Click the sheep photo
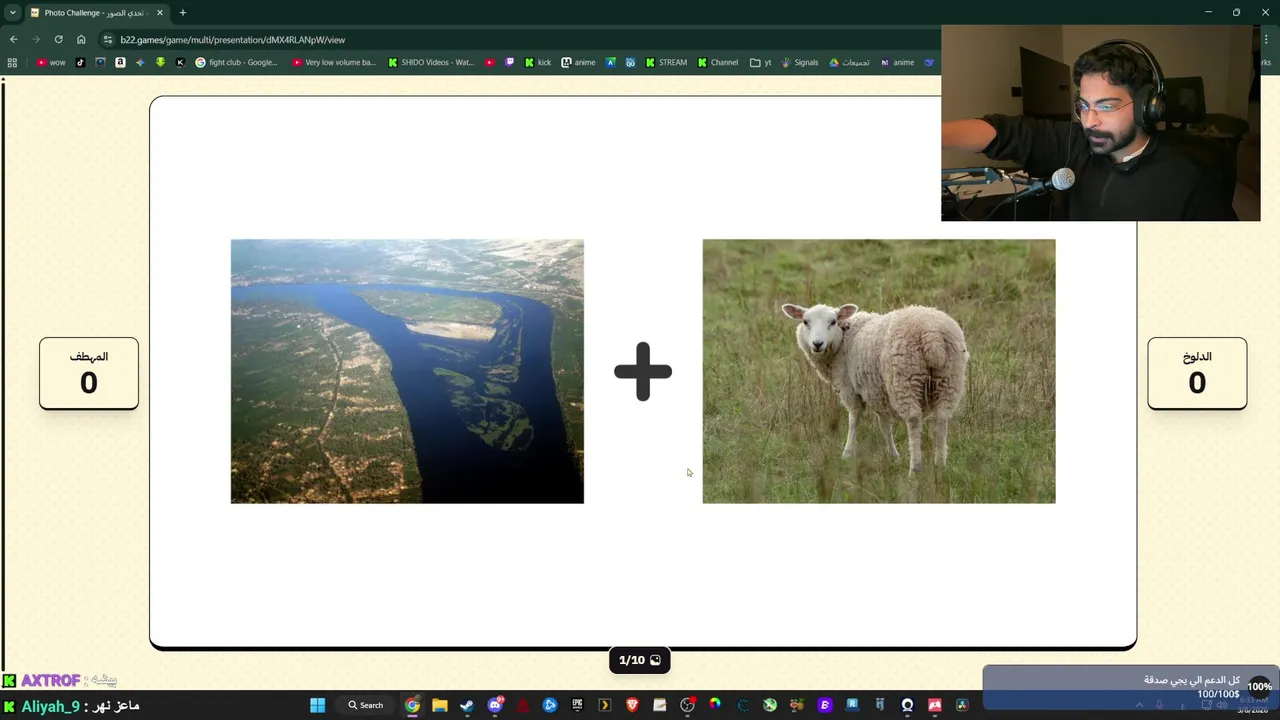The height and width of the screenshot is (720, 1280). pyautogui.click(x=879, y=371)
